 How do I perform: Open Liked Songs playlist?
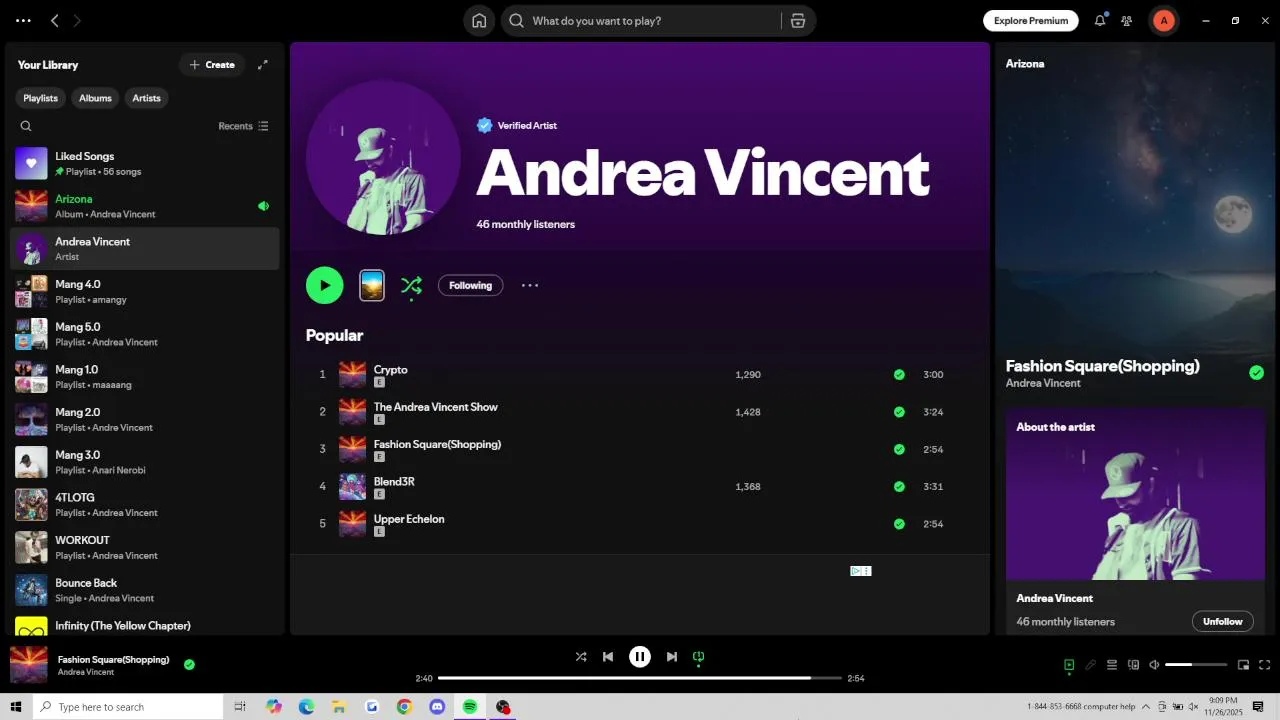pyautogui.click(x=145, y=163)
